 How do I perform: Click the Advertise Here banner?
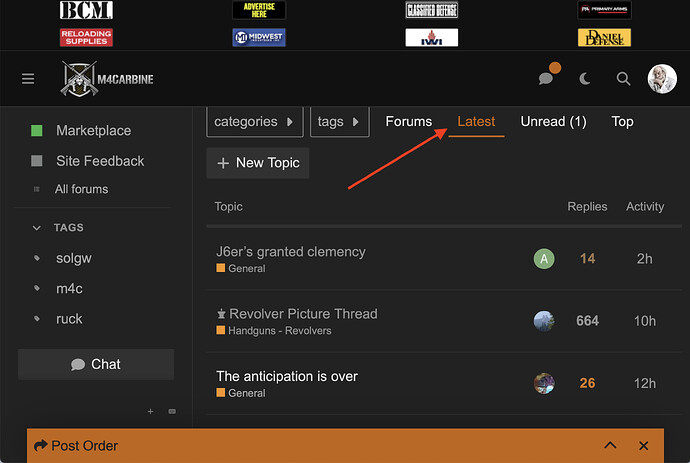259,10
